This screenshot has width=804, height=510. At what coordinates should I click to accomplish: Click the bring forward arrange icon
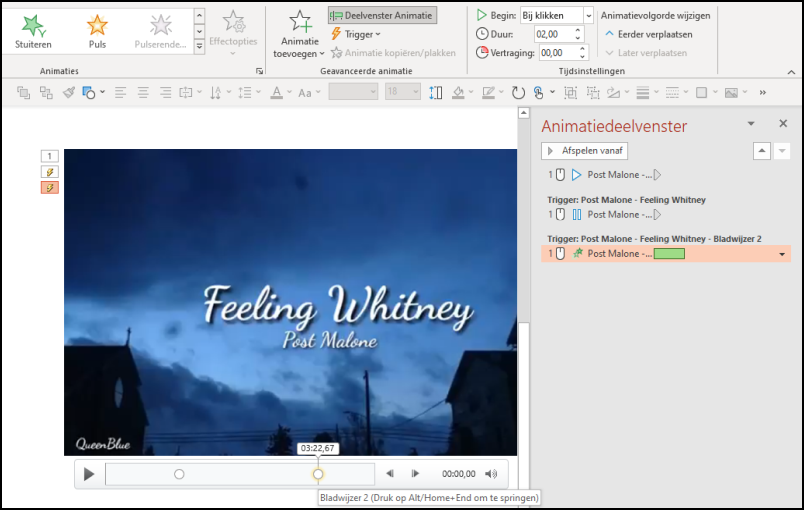[x=23, y=93]
